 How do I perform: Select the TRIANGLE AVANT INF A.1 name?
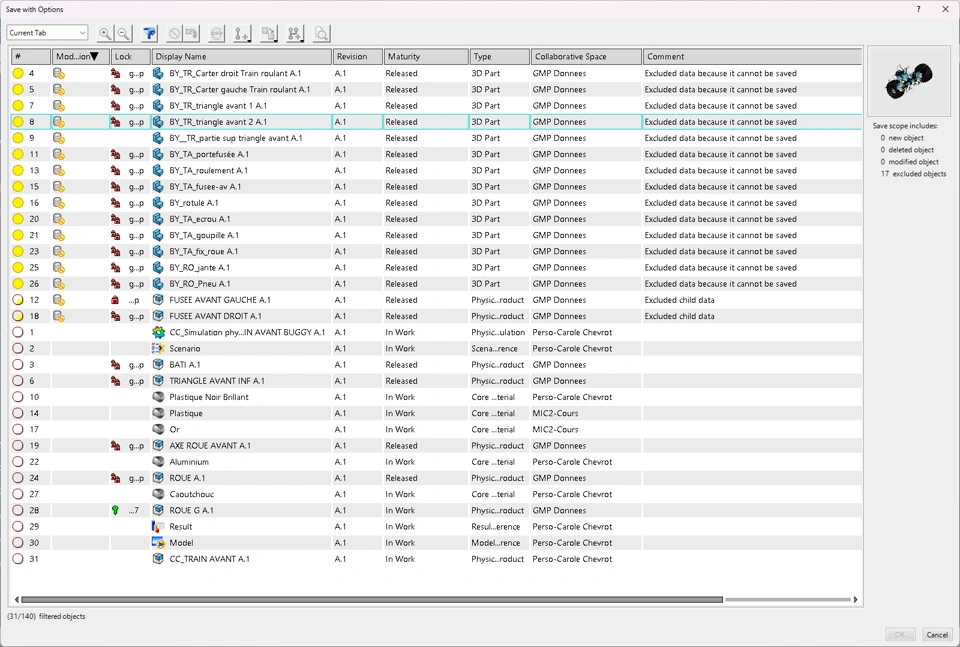(217, 381)
